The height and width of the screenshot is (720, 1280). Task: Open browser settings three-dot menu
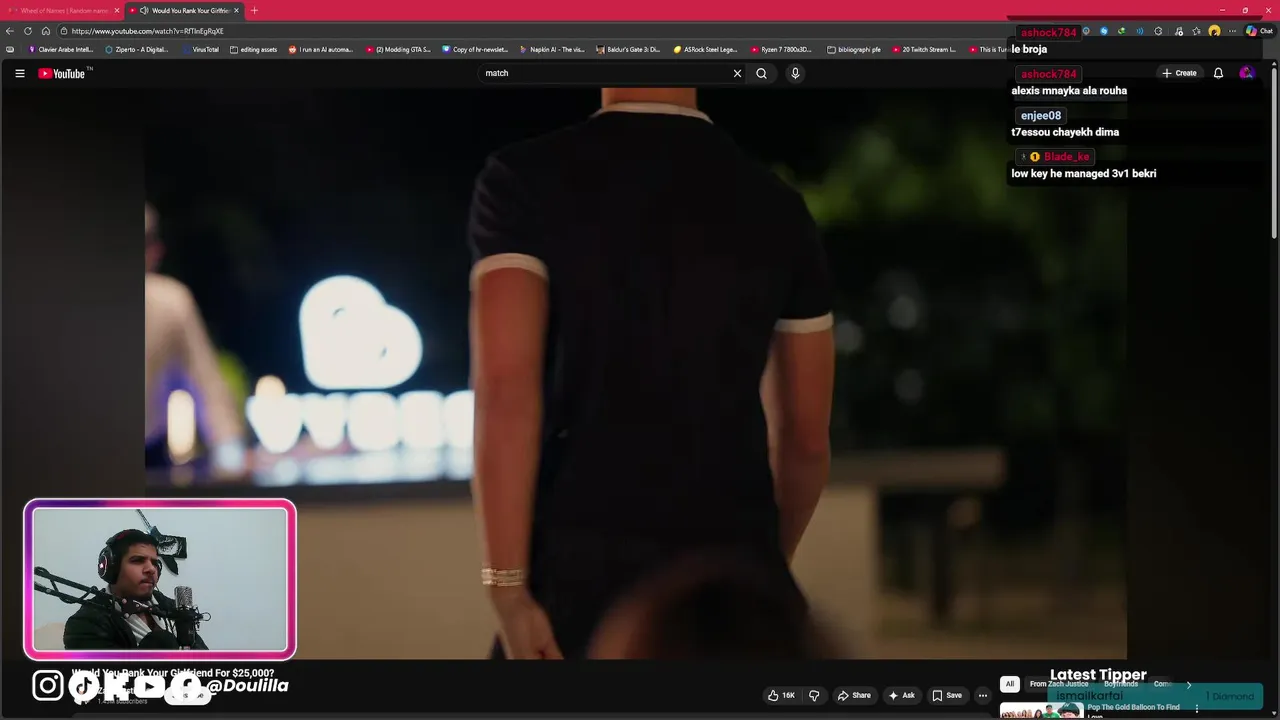click(1233, 31)
